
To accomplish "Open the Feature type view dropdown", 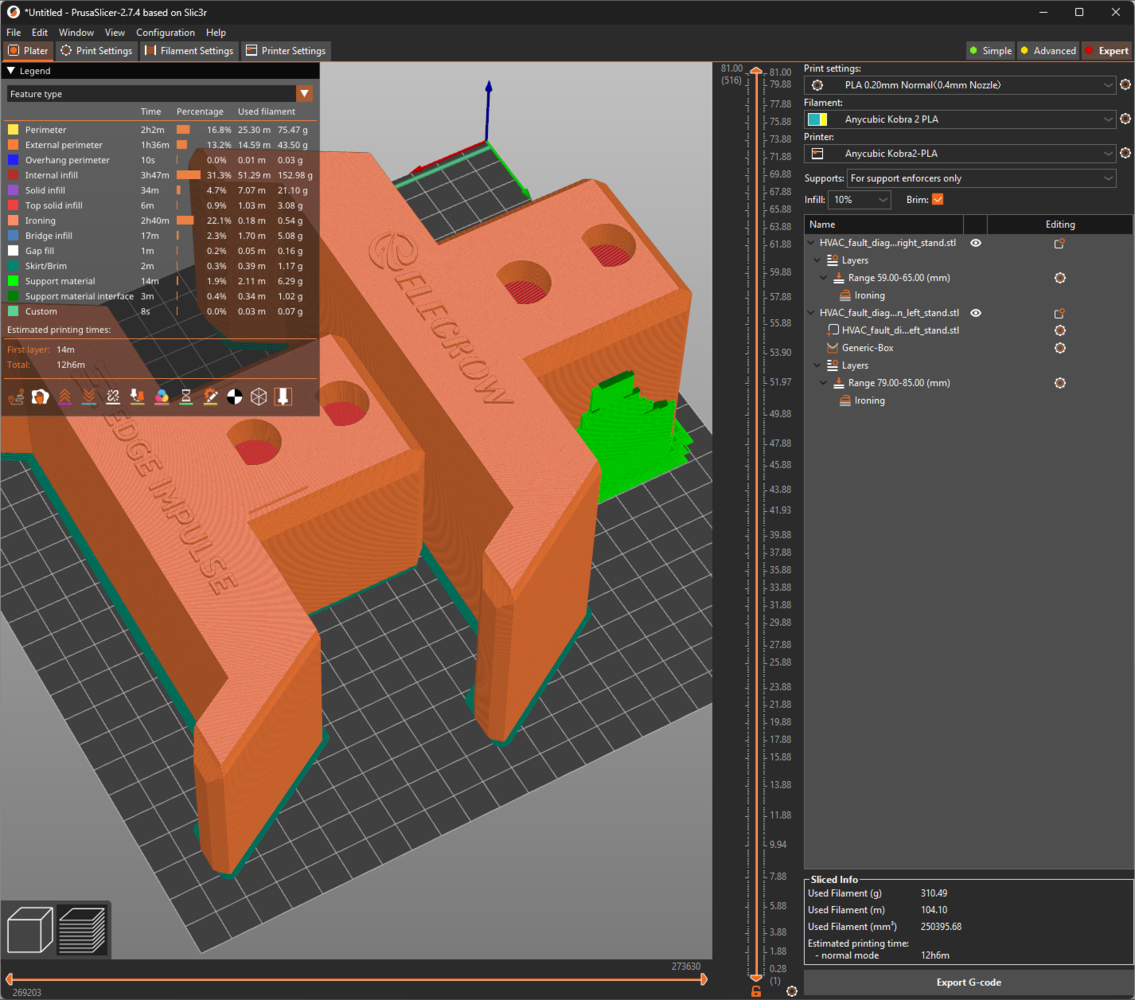I will (x=160, y=94).
